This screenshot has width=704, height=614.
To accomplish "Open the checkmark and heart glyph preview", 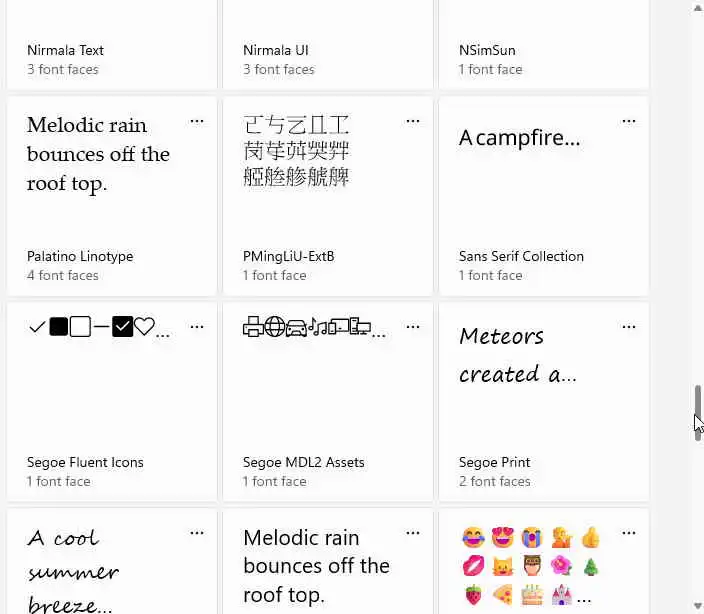I will point(99,327).
